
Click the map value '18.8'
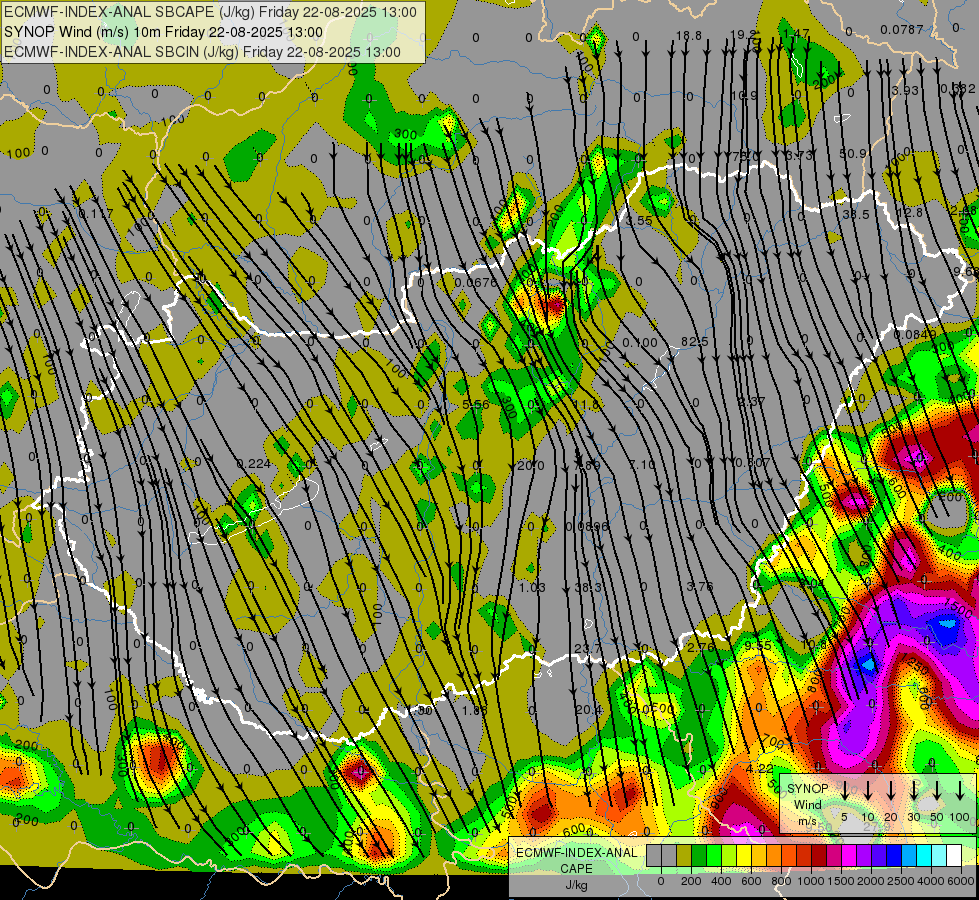689,36
